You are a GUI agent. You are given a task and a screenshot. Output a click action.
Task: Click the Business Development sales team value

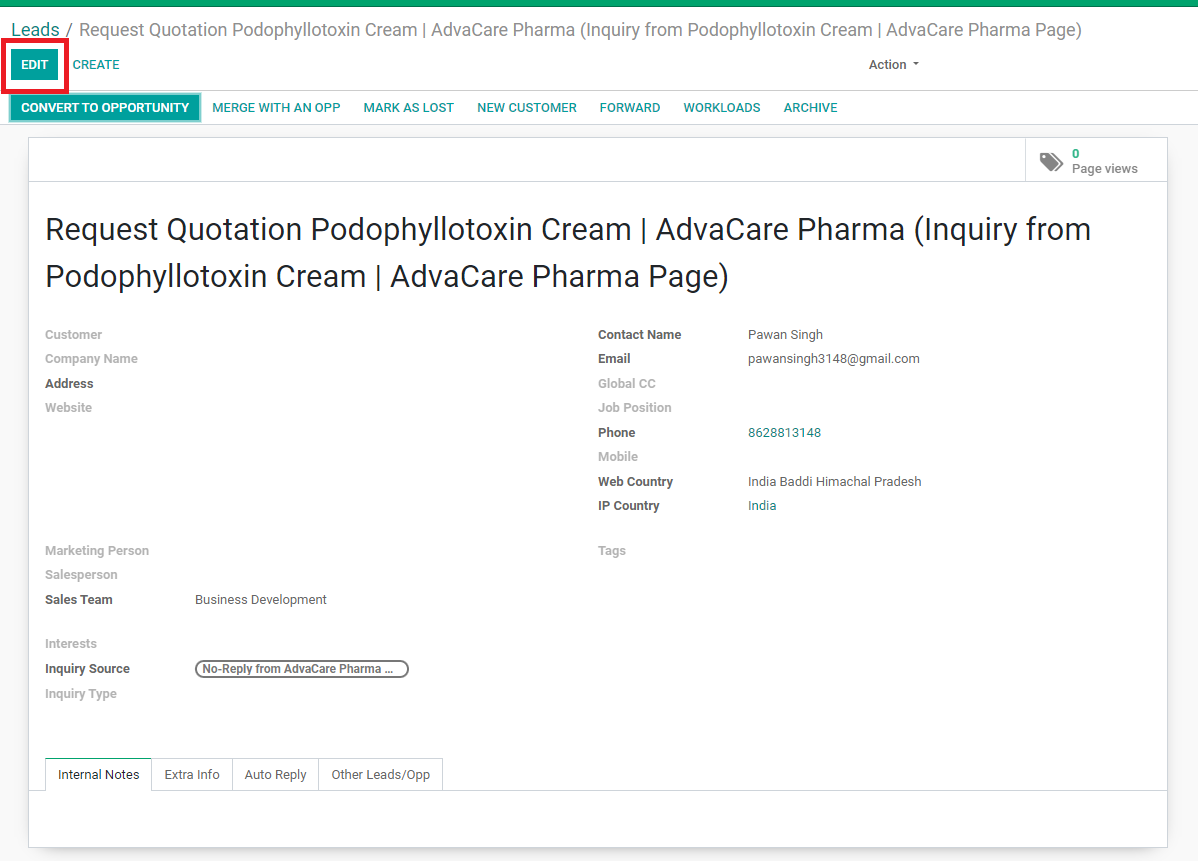261,600
